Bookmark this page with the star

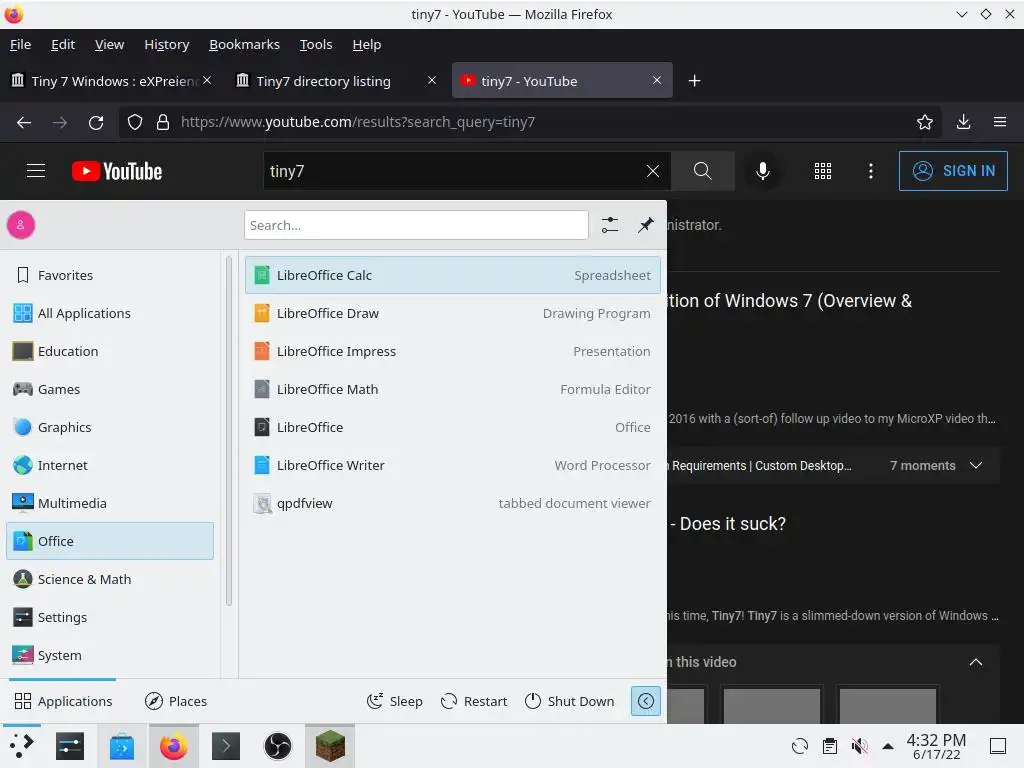(x=925, y=122)
